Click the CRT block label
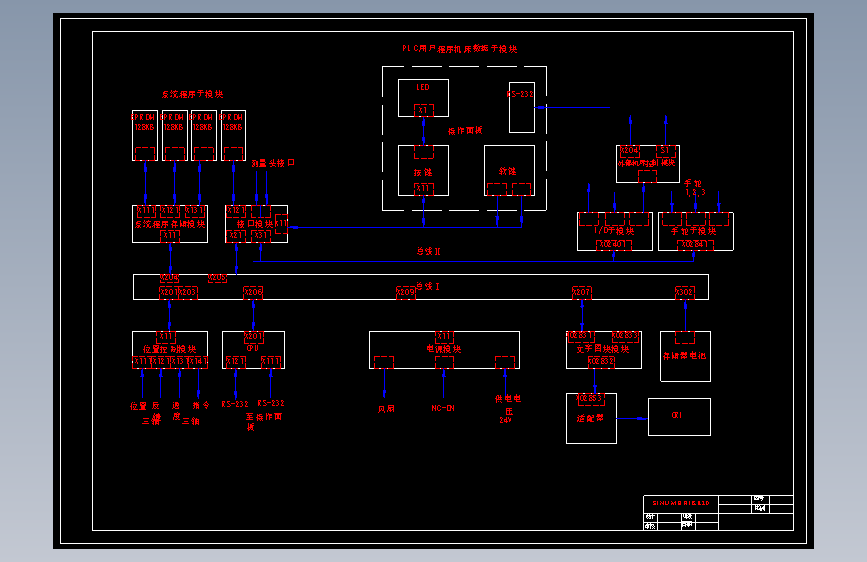 [677, 415]
